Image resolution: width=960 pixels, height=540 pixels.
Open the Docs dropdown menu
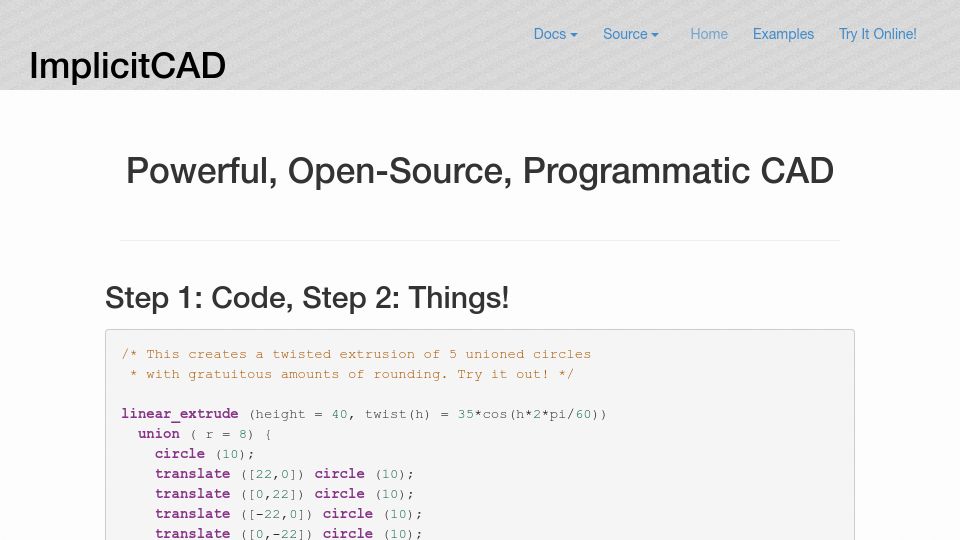(x=555, y=34)
